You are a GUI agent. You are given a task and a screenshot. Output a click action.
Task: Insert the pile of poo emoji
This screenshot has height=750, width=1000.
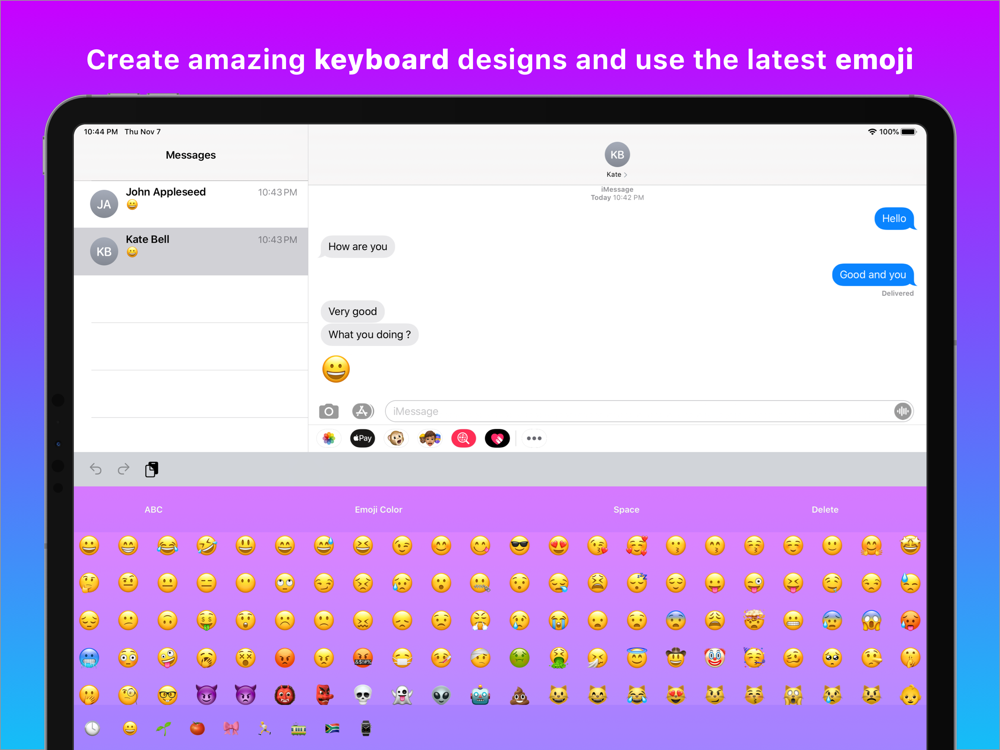point(520,695)
